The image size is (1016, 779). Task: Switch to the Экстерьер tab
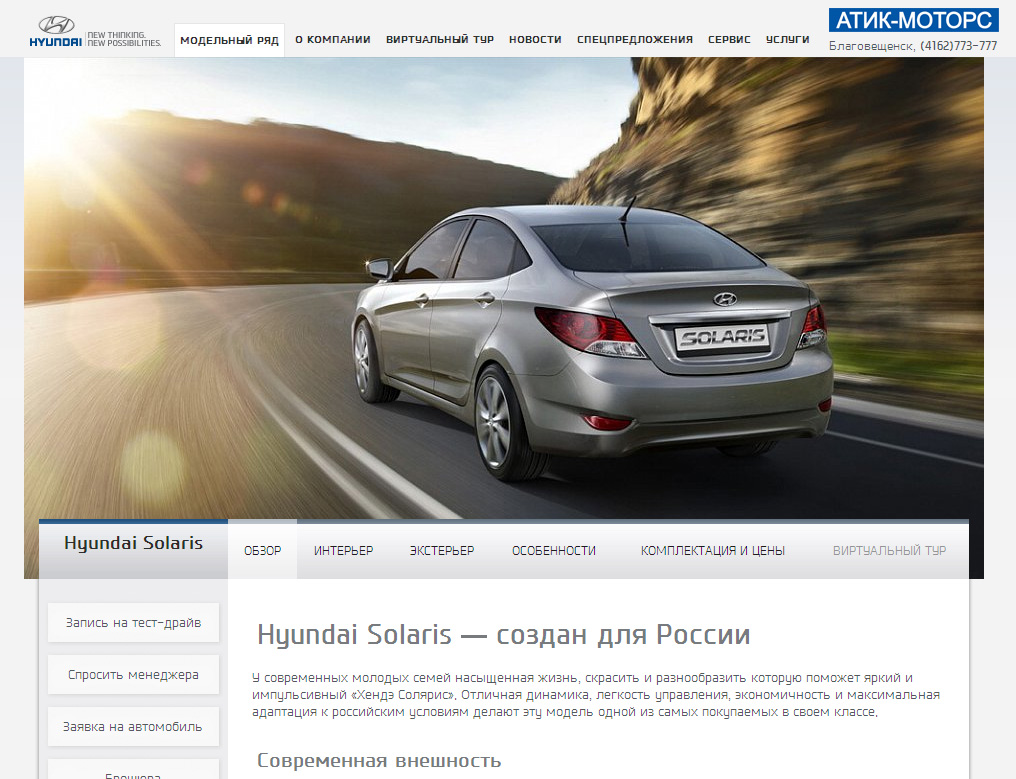pyautogui.click(x=442, y=550)
